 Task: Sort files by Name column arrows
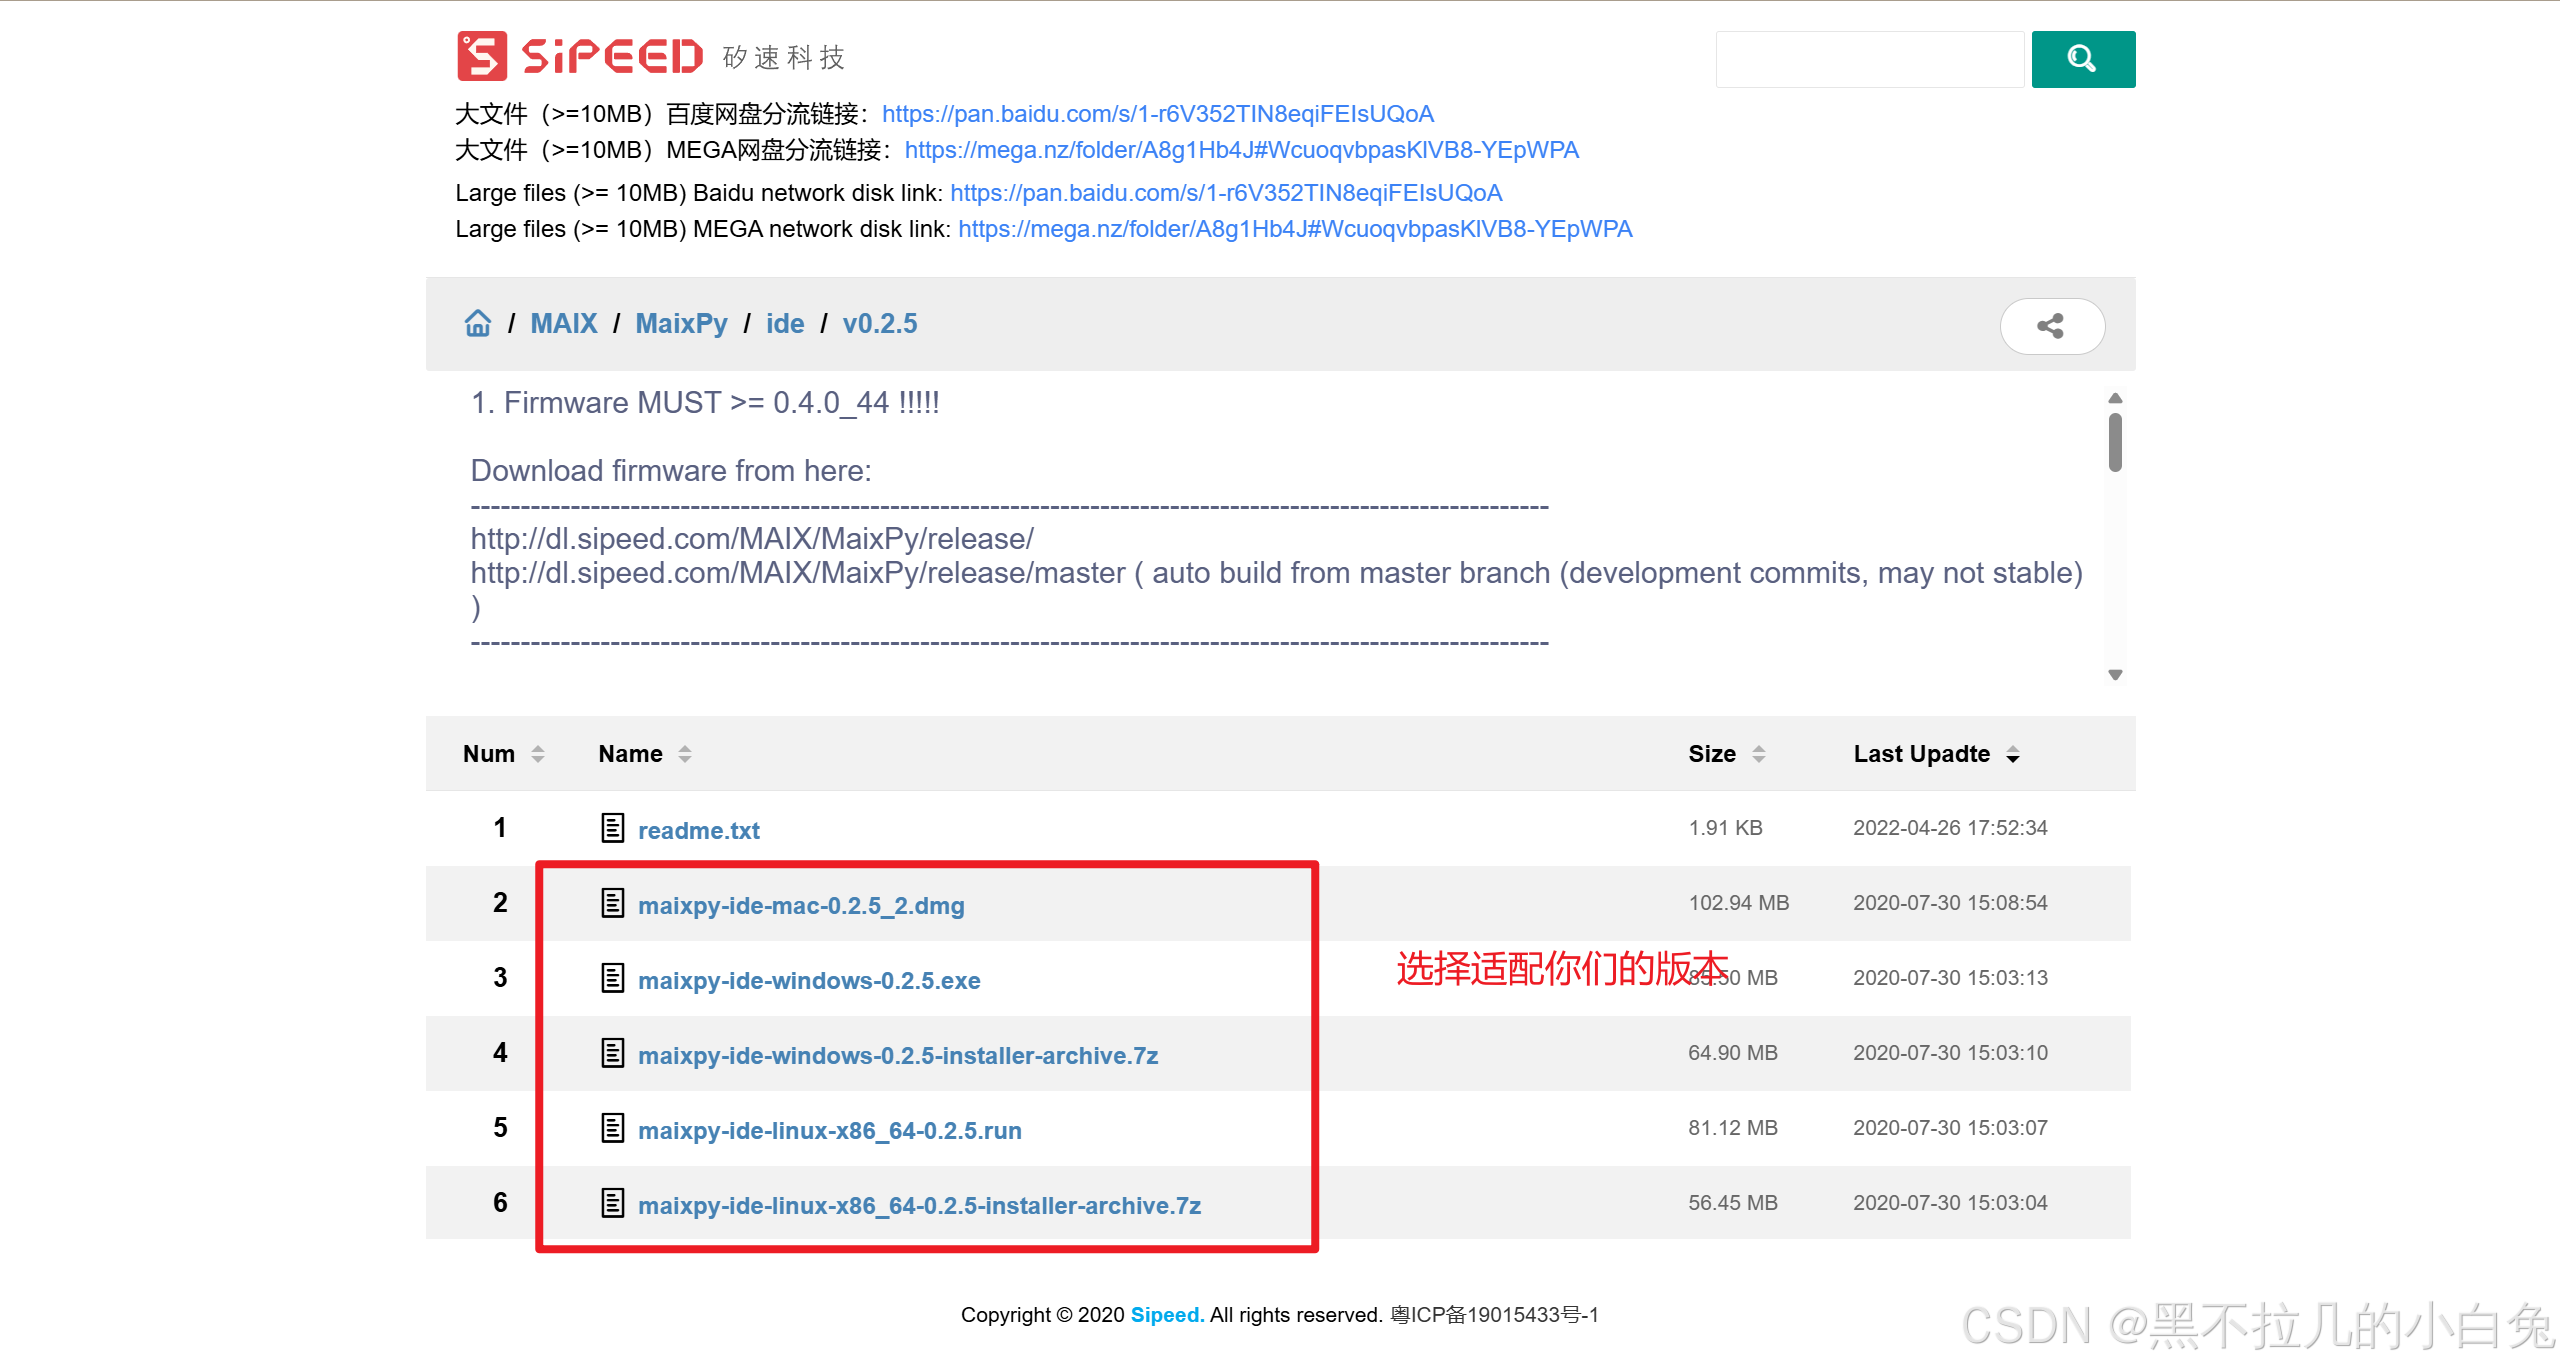[685, 754]
